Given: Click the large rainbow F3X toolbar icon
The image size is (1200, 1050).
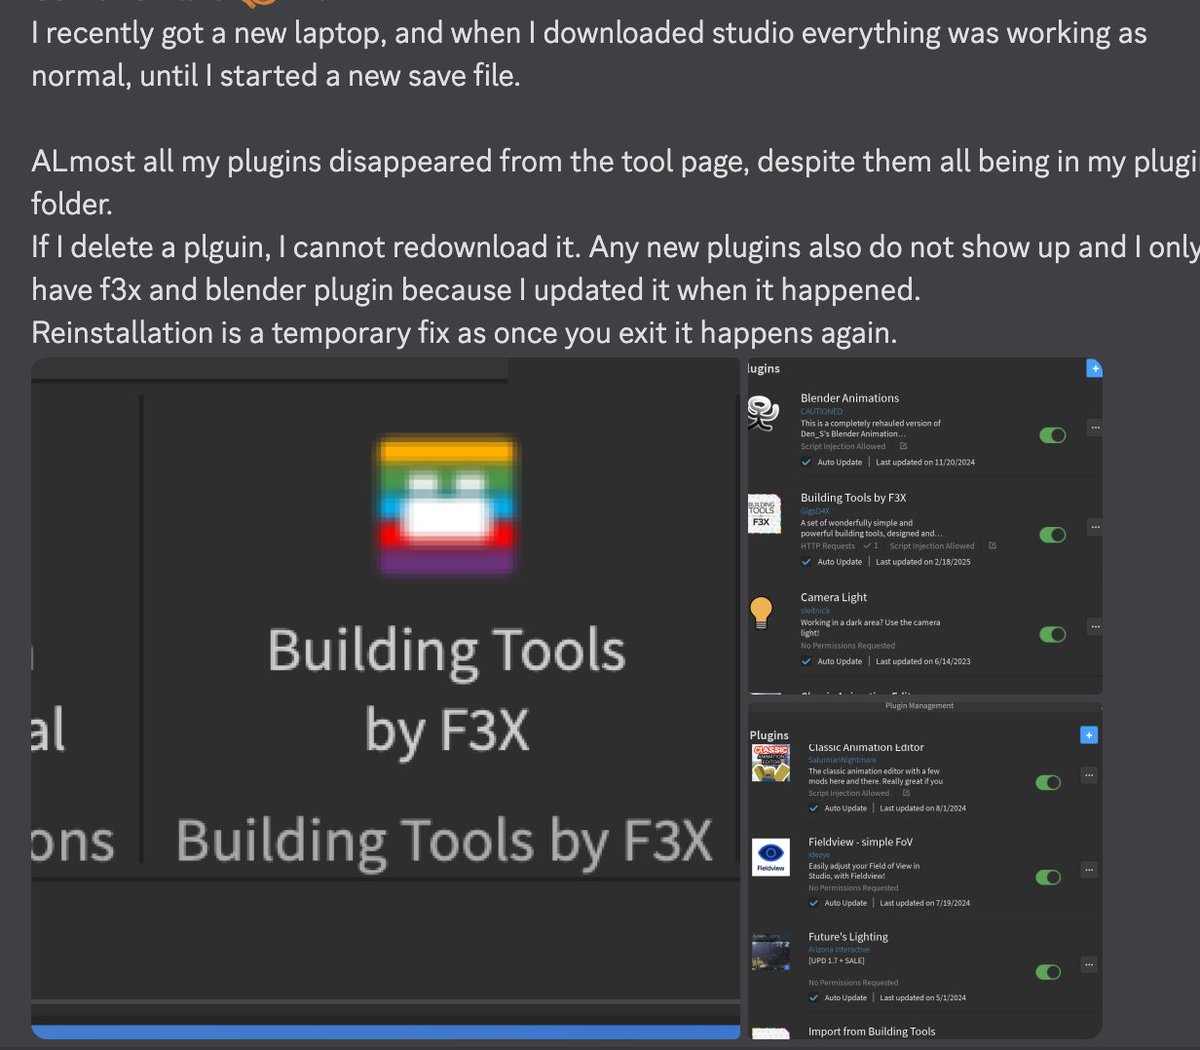Looking at the screenshot, I should click(446, 506).
